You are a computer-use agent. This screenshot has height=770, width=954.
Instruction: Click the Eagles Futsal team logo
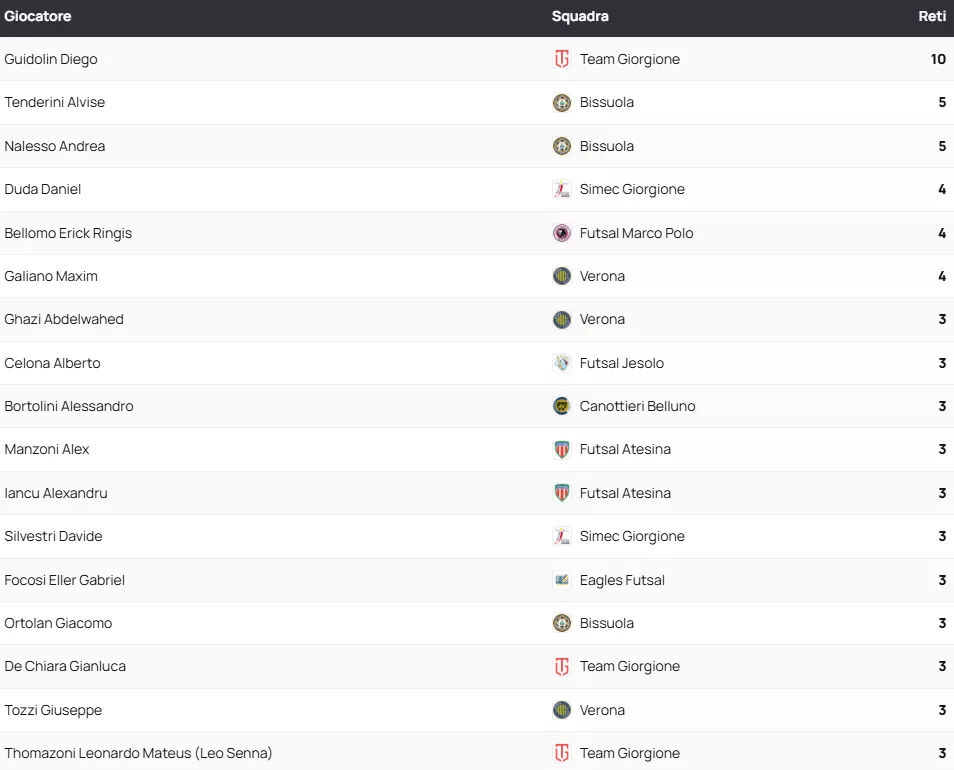coord(562,580)
